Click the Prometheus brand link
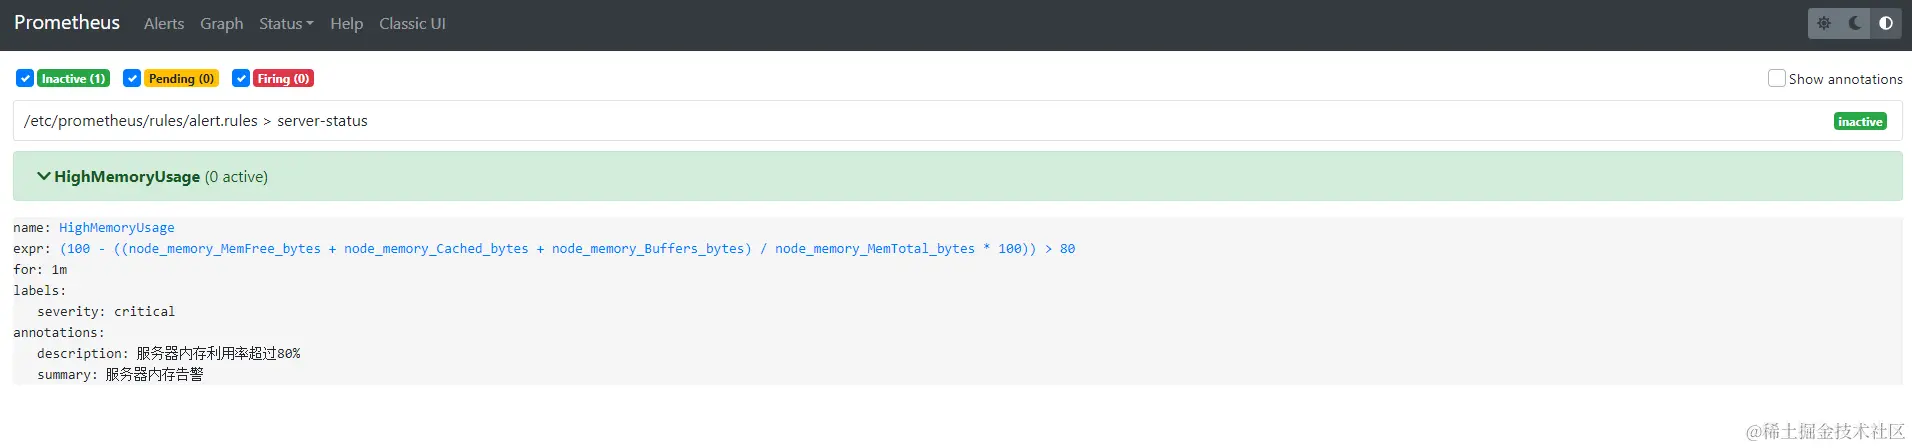This screenshot has height=448, width=1912. click(67, 22)
